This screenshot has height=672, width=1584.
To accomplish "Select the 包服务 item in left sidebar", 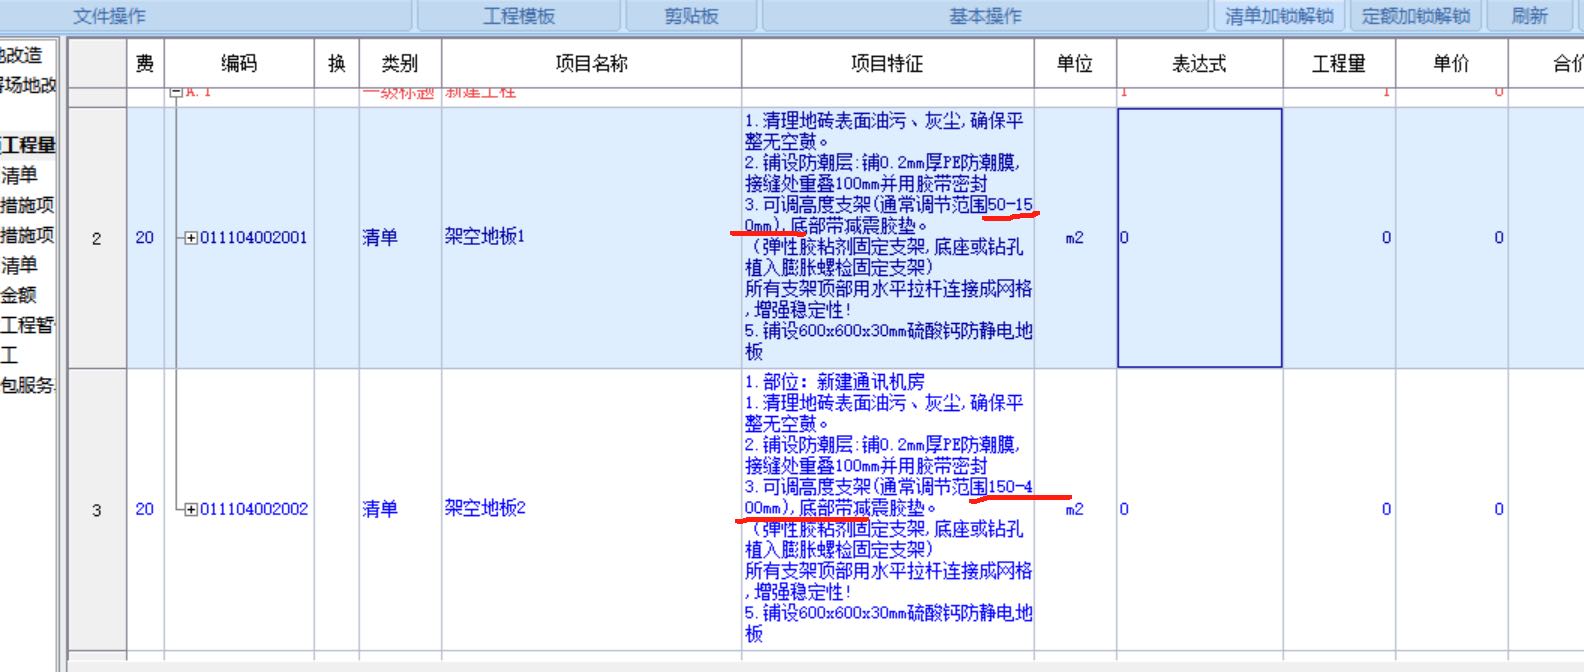I will click(28, 385).
